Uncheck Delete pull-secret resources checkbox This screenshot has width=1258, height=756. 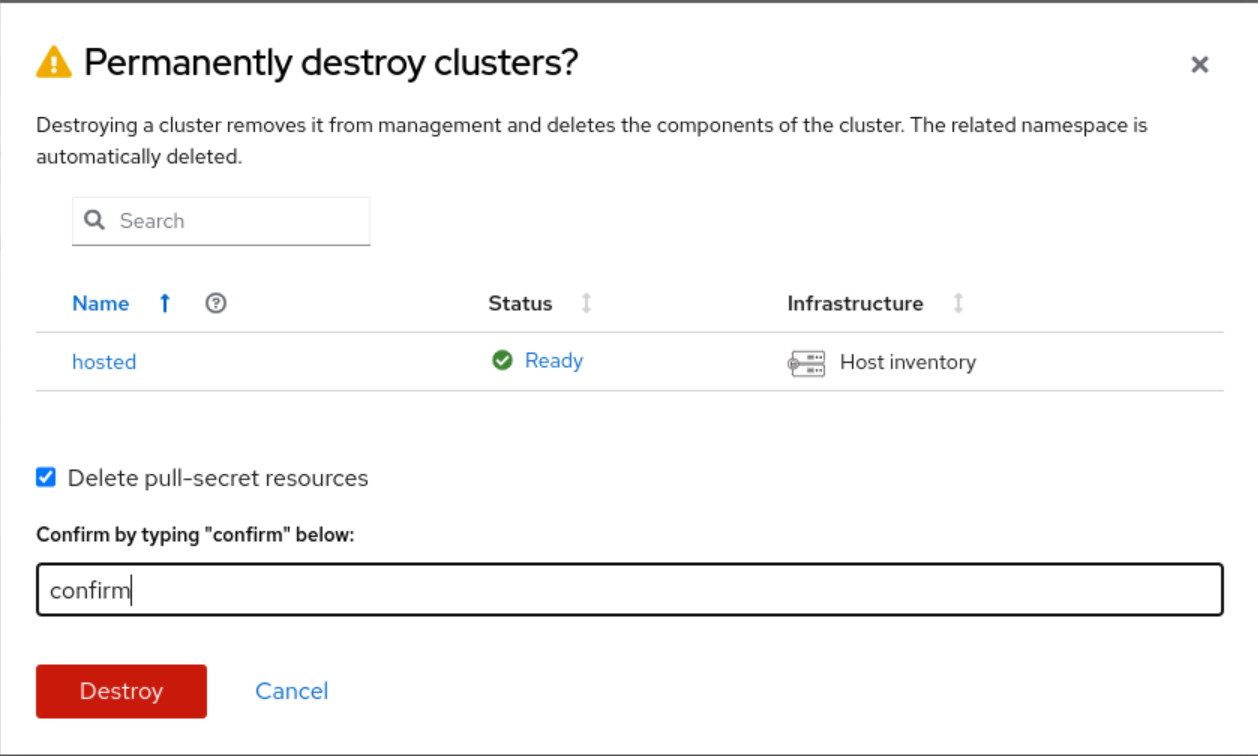(46, 477)
